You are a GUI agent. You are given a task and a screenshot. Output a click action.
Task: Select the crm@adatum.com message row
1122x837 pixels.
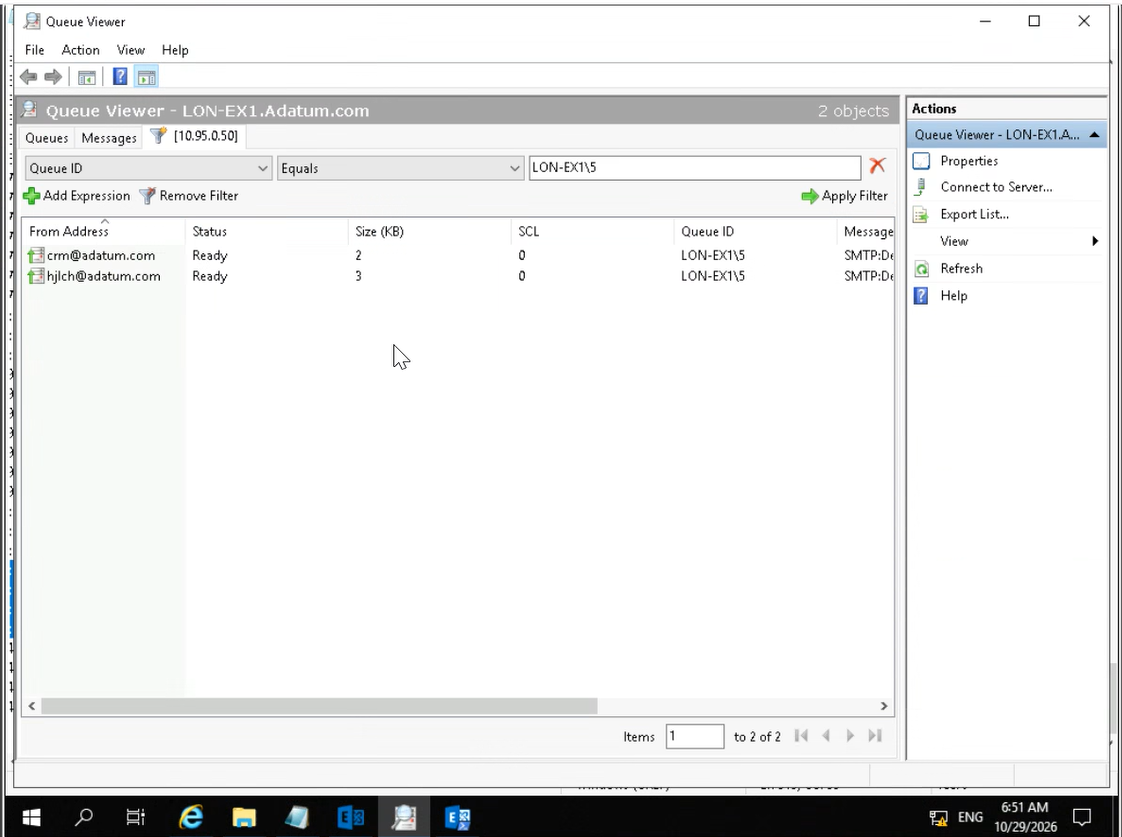458,255
